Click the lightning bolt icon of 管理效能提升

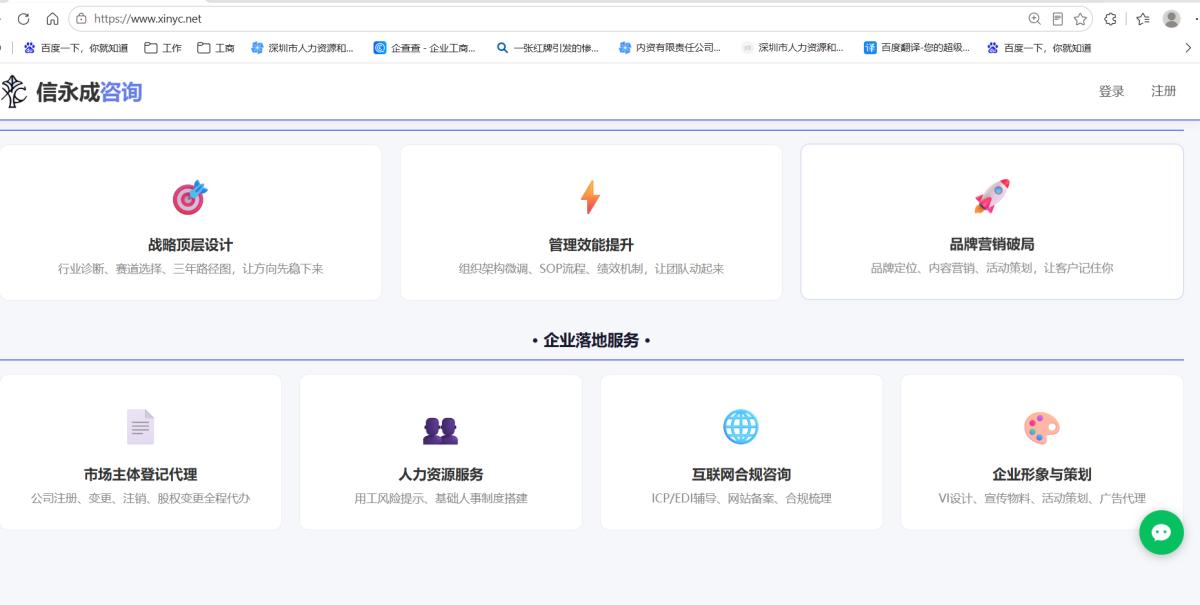click(591, 197)
